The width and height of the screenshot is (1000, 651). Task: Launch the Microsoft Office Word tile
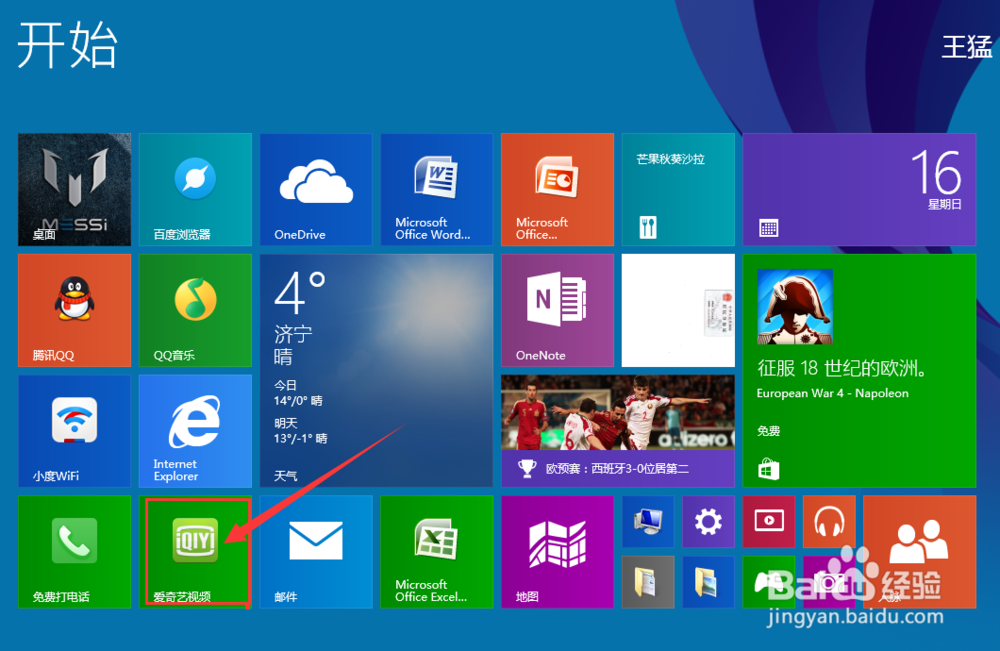(x=437, y=189)
